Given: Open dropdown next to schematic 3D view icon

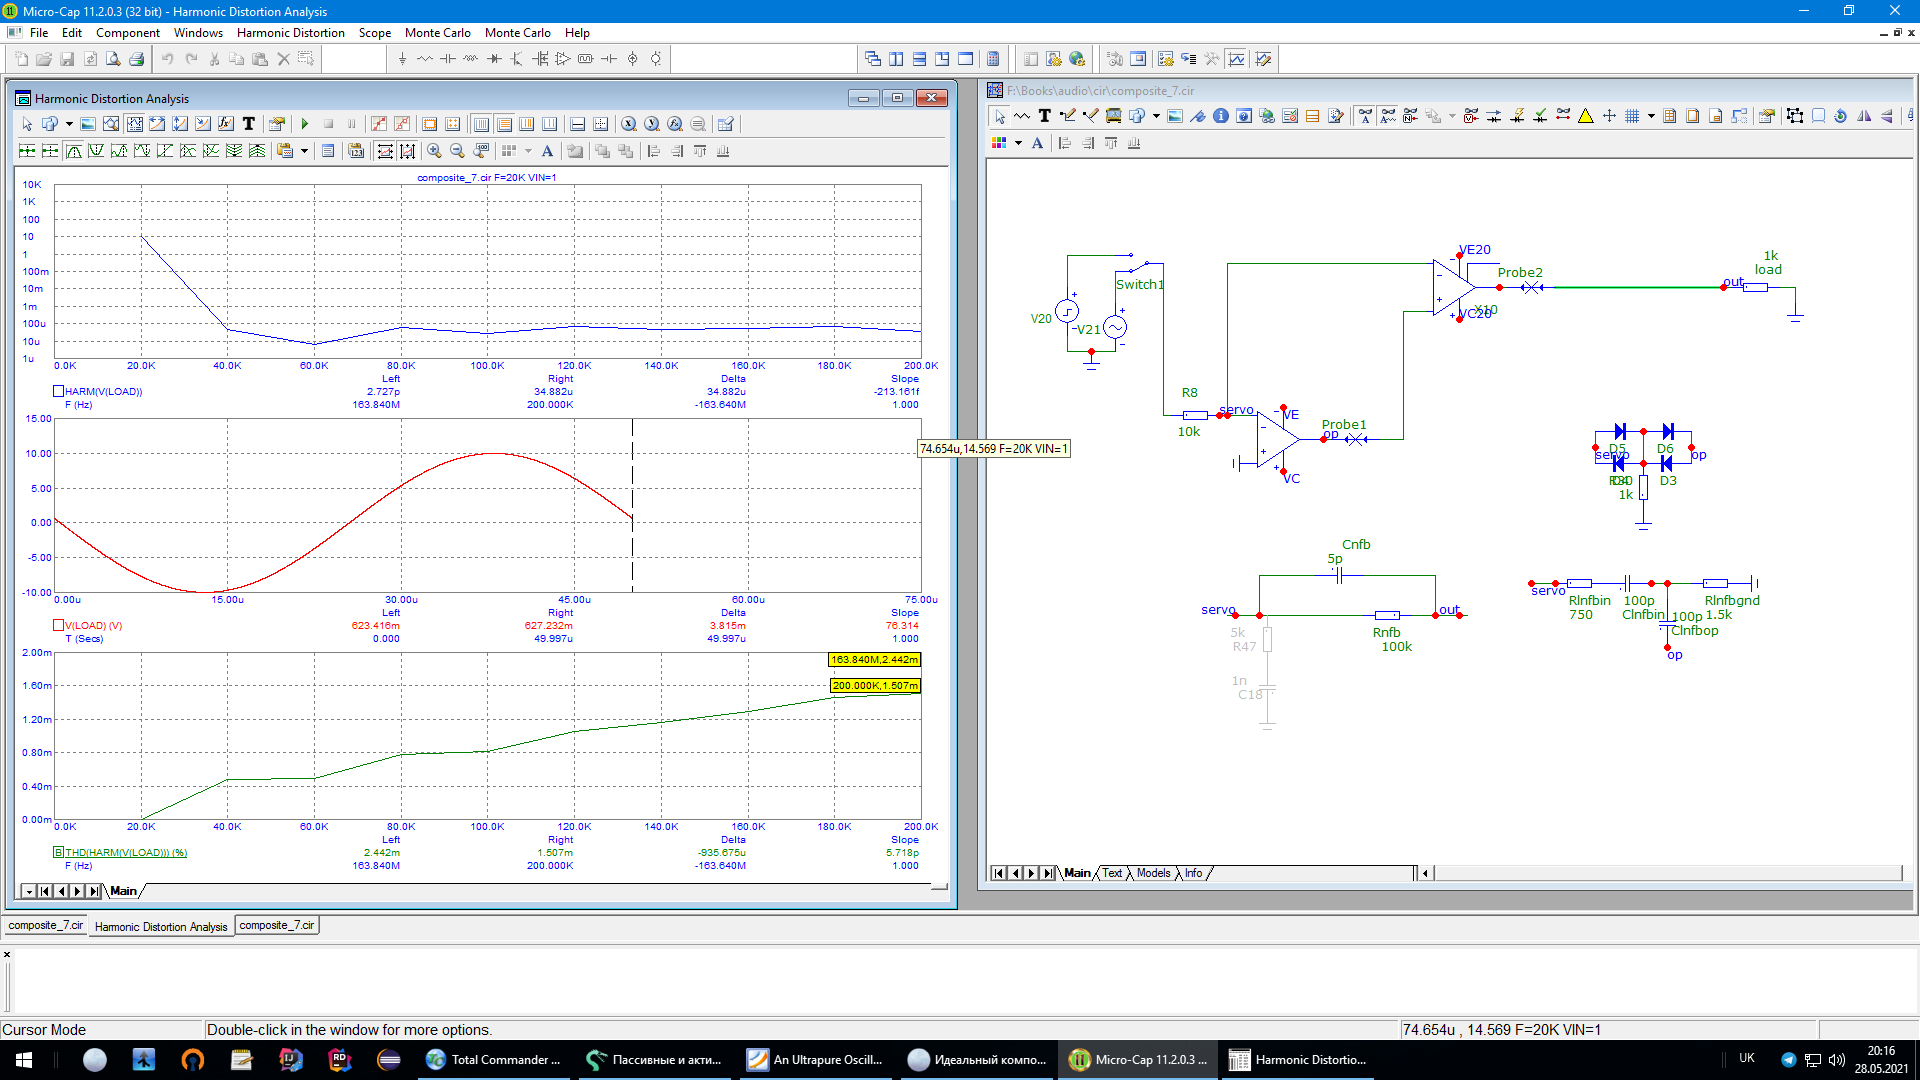Looking at the screenshot, I should tap(1156, 116).
